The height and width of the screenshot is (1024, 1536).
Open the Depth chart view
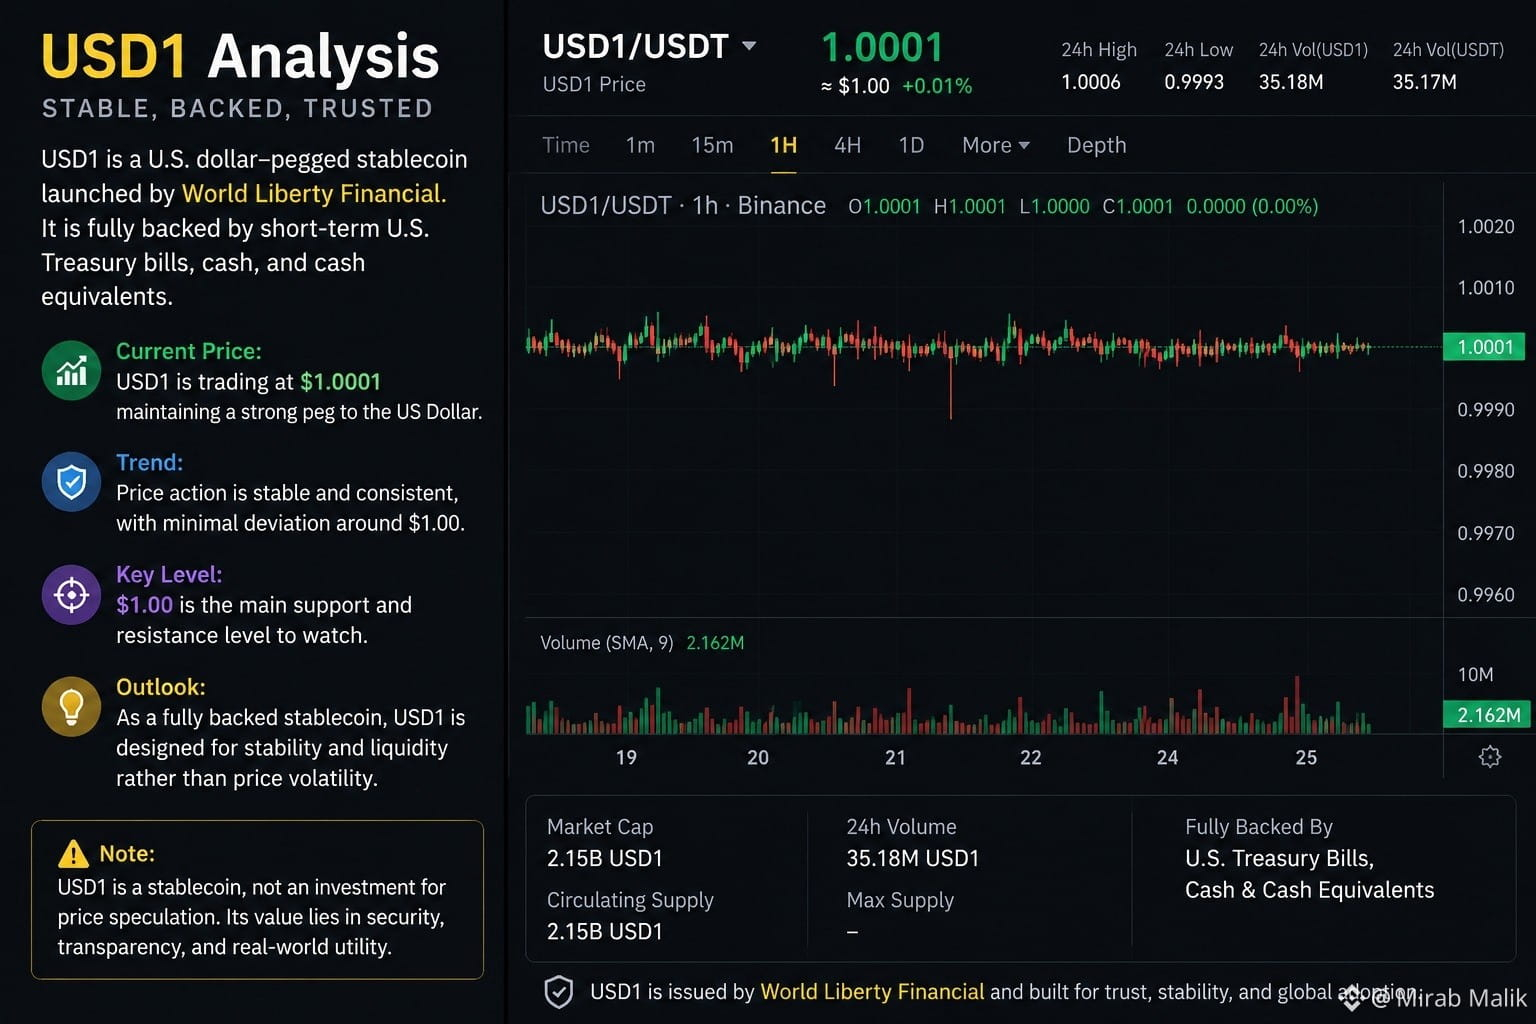click(x=1096, y=145)
